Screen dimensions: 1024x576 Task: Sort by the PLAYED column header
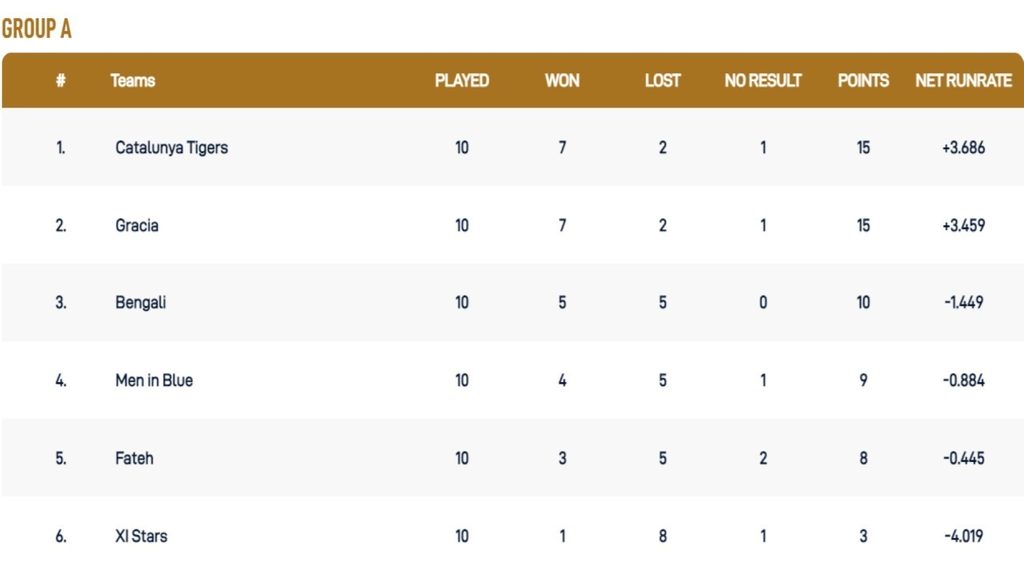pos(462,81)
